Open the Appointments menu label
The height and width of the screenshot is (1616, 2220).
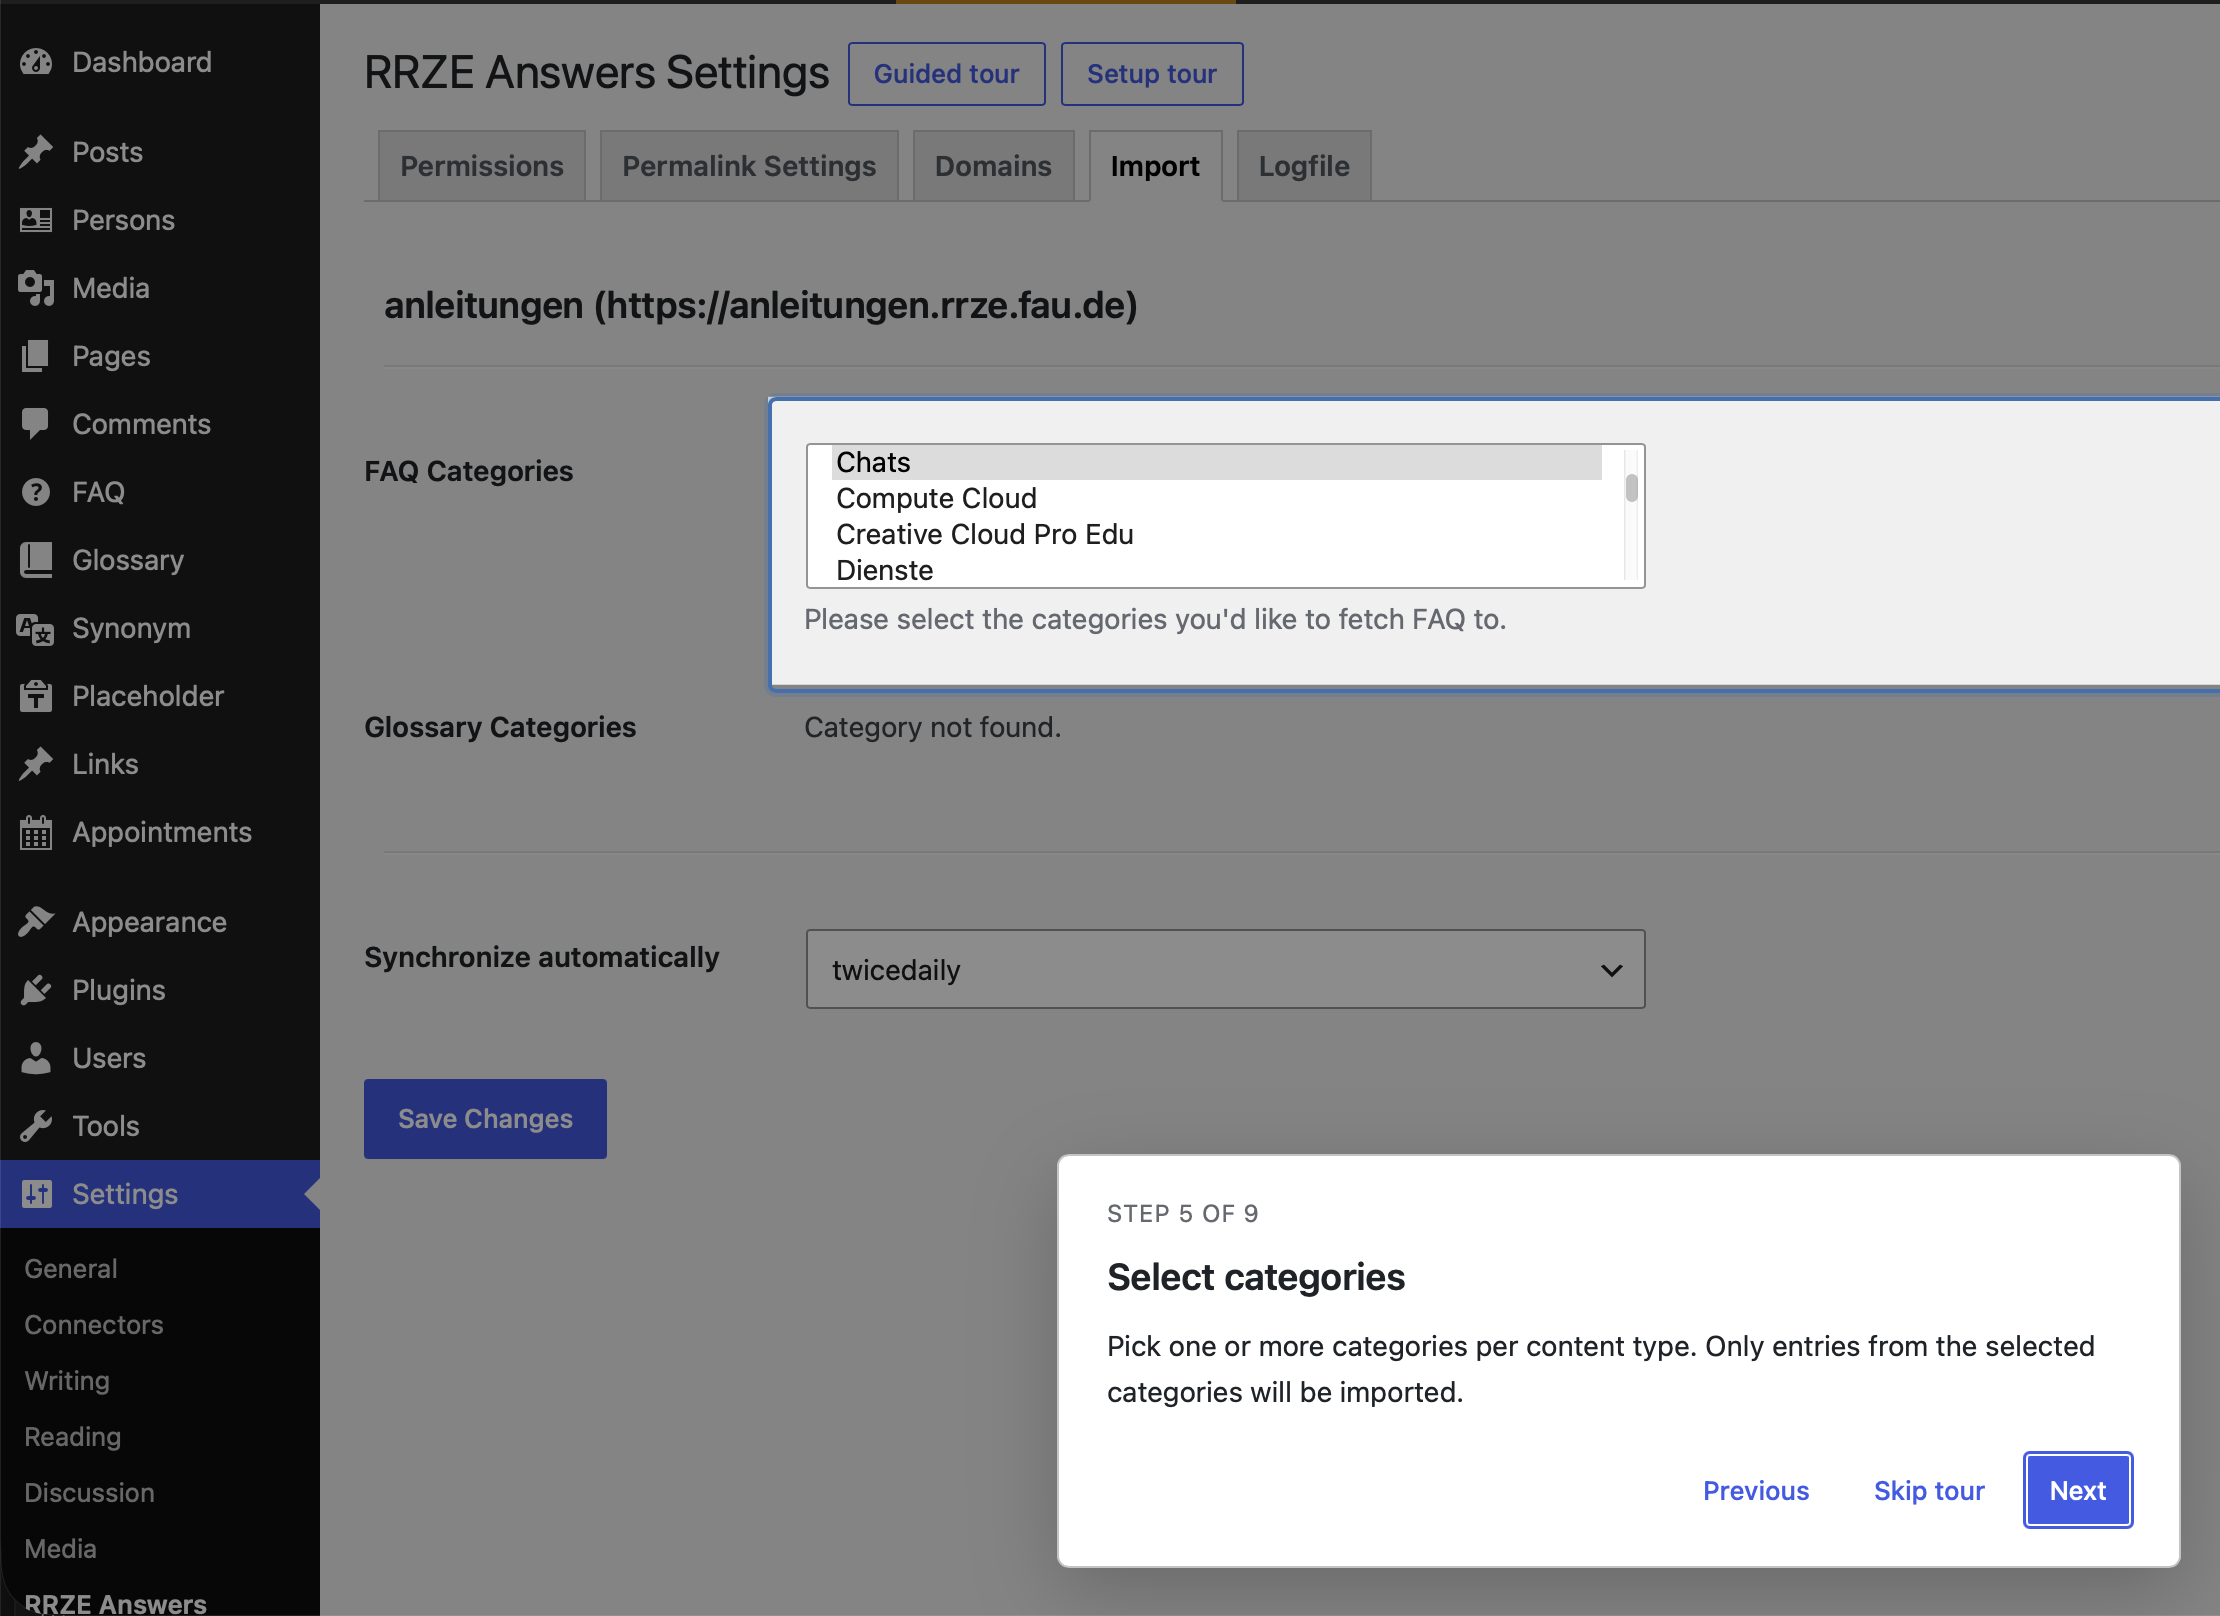click(162, 832)
